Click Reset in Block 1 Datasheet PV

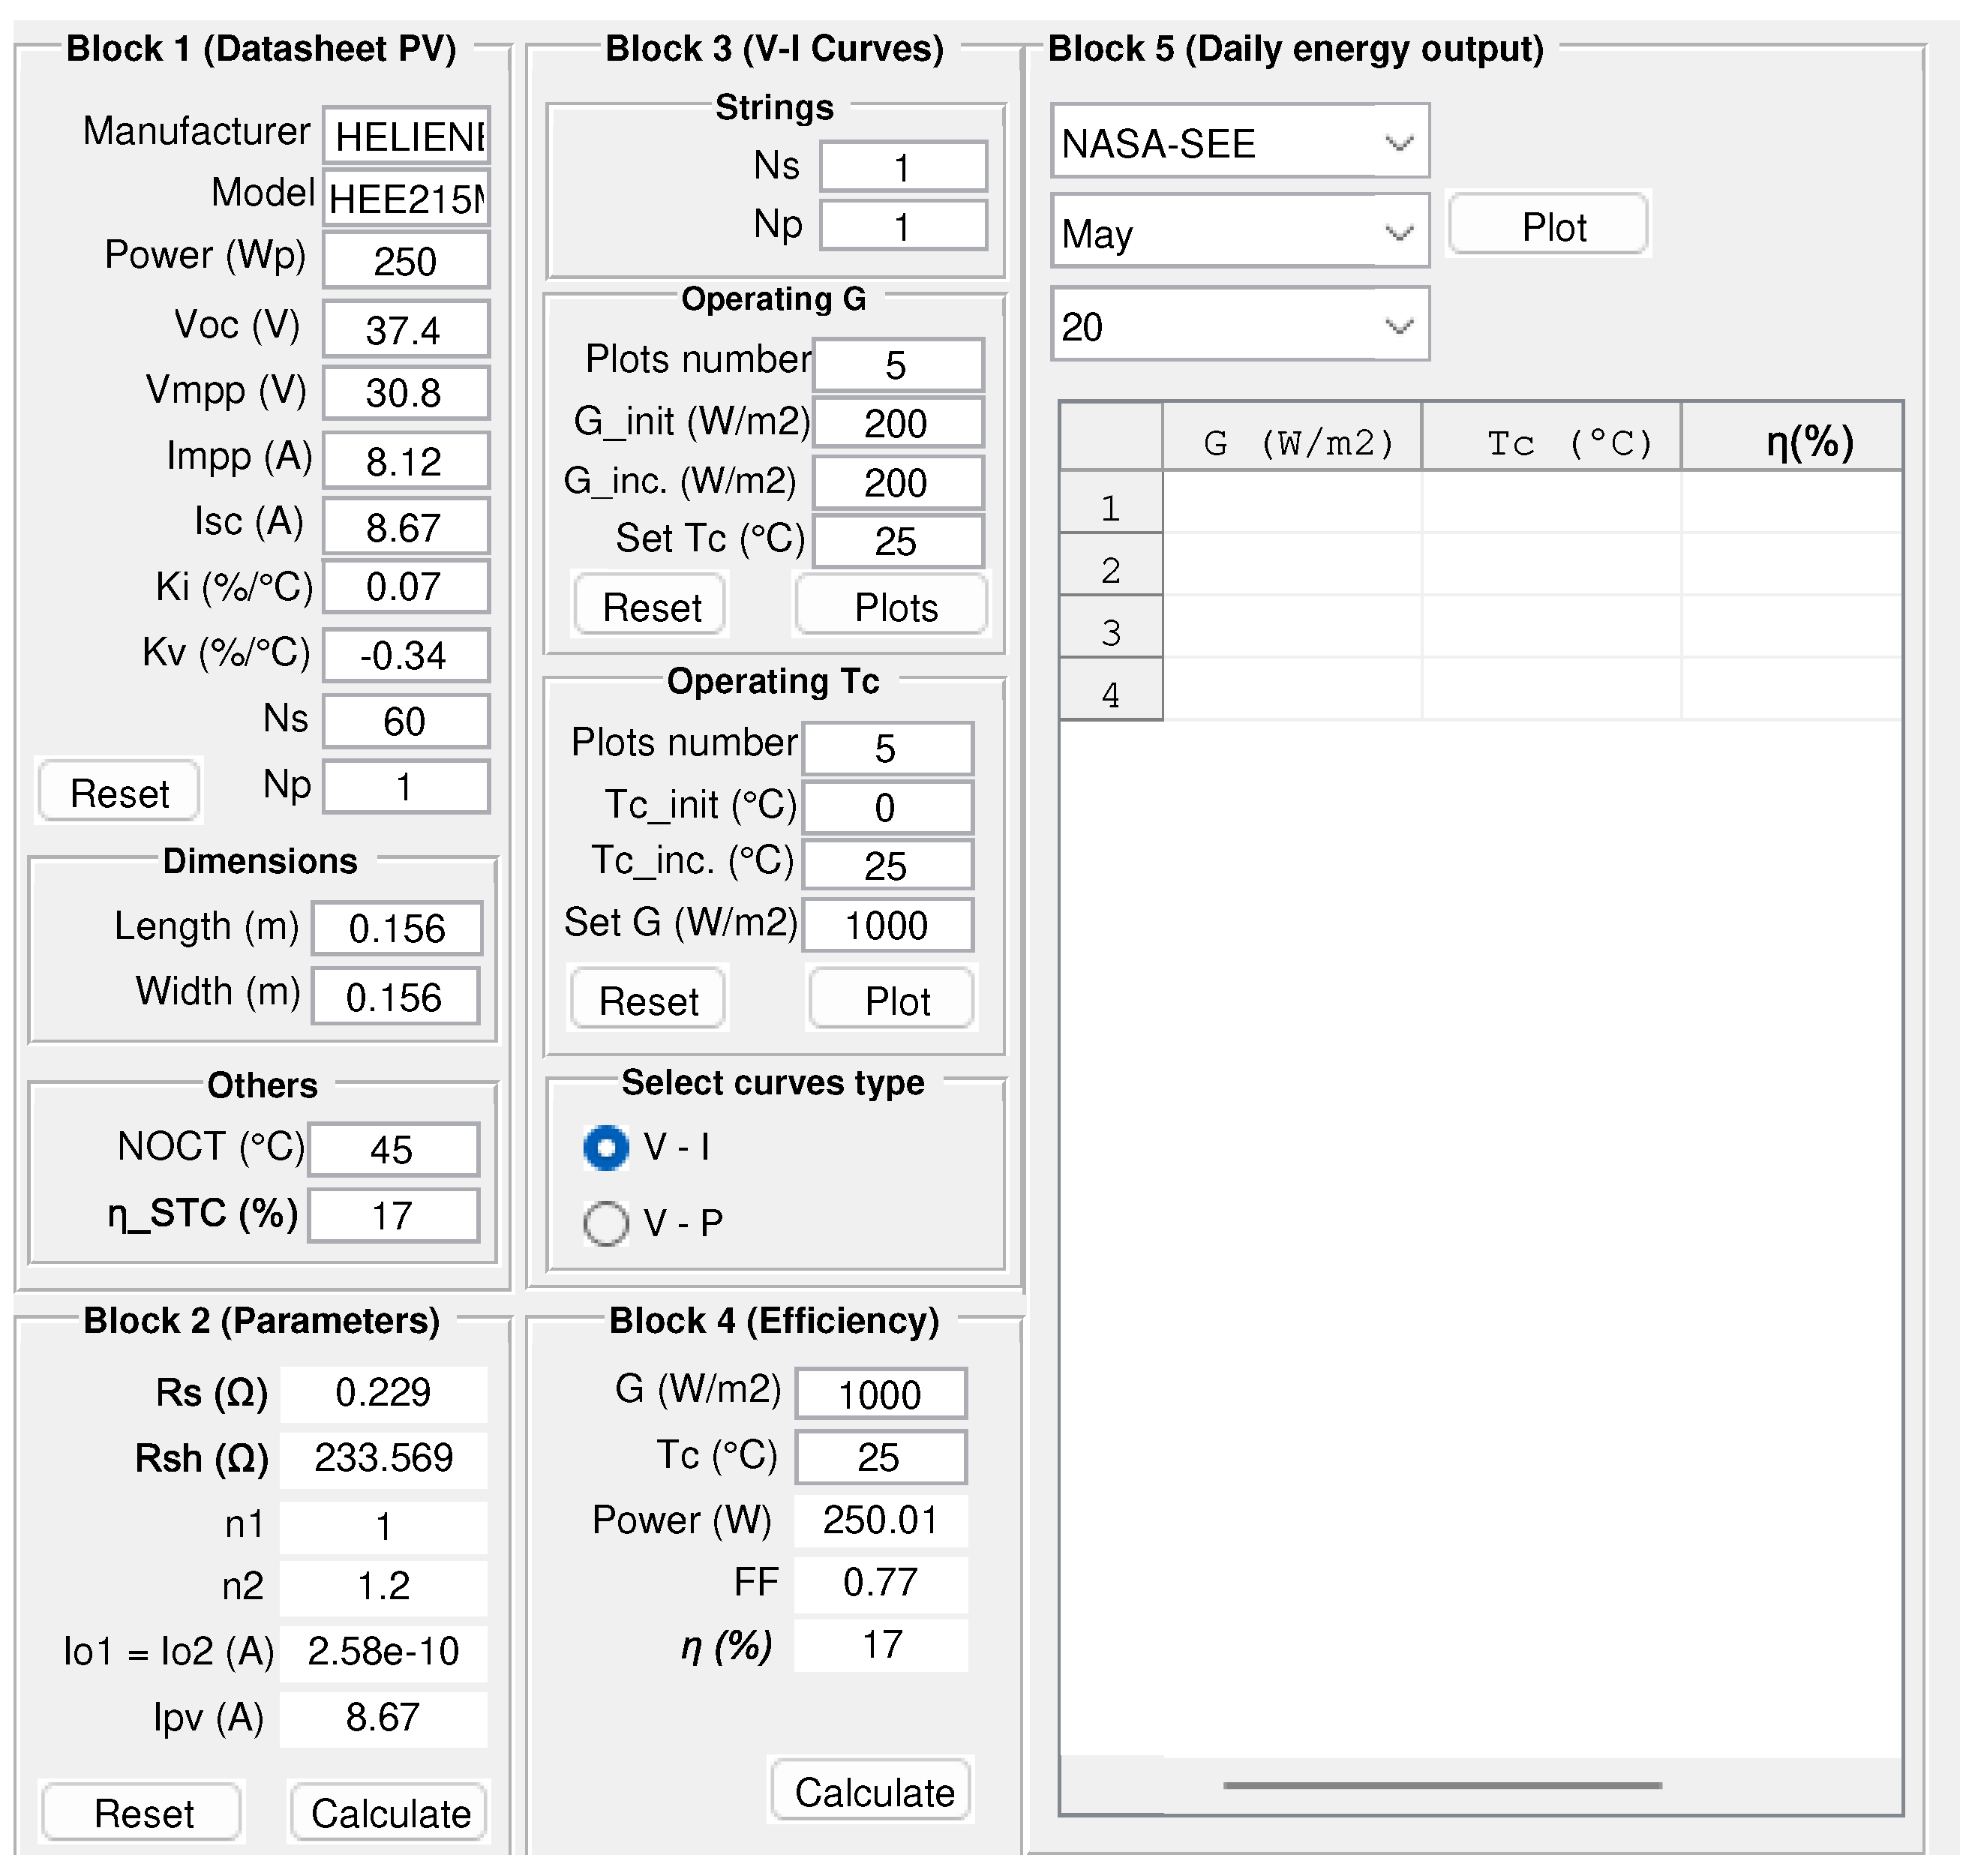pos(119,793)
